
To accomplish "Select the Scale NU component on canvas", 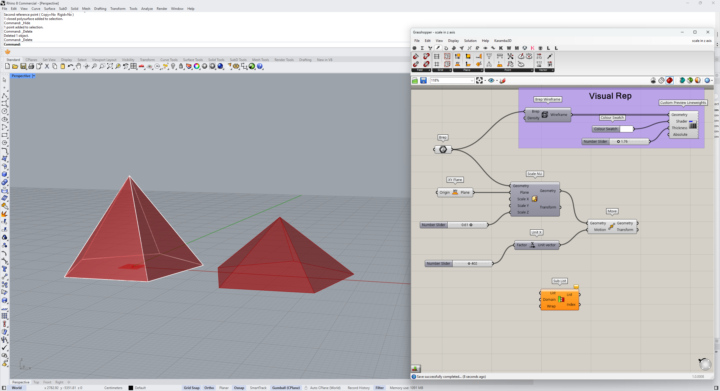I will pyautogui.click(x=535, y=199).
